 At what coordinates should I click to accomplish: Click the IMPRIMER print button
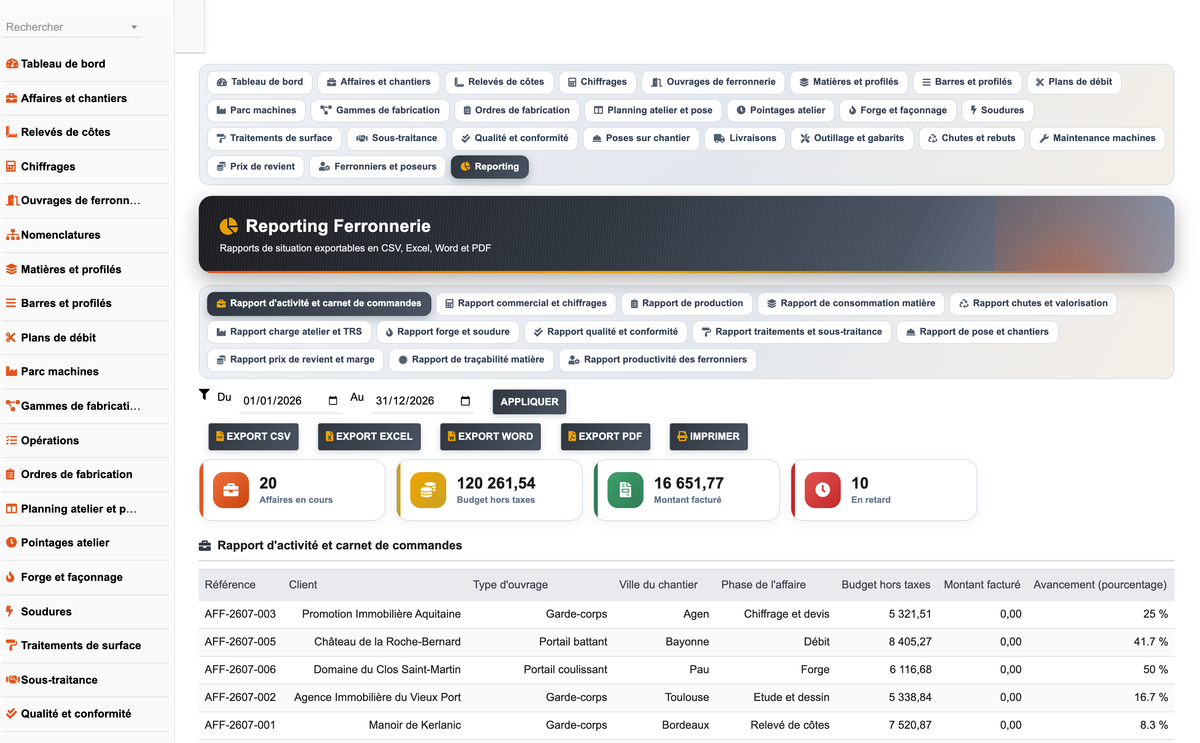709,436
